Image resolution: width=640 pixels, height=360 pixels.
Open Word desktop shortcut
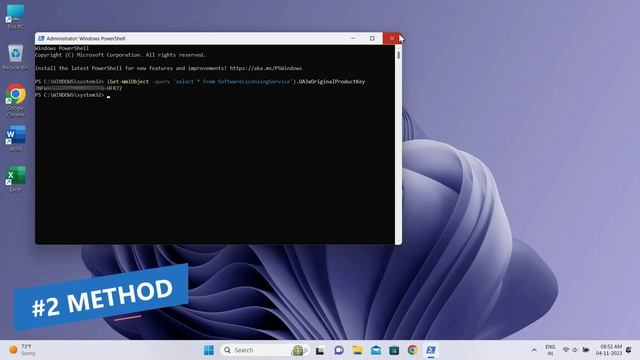16,139
